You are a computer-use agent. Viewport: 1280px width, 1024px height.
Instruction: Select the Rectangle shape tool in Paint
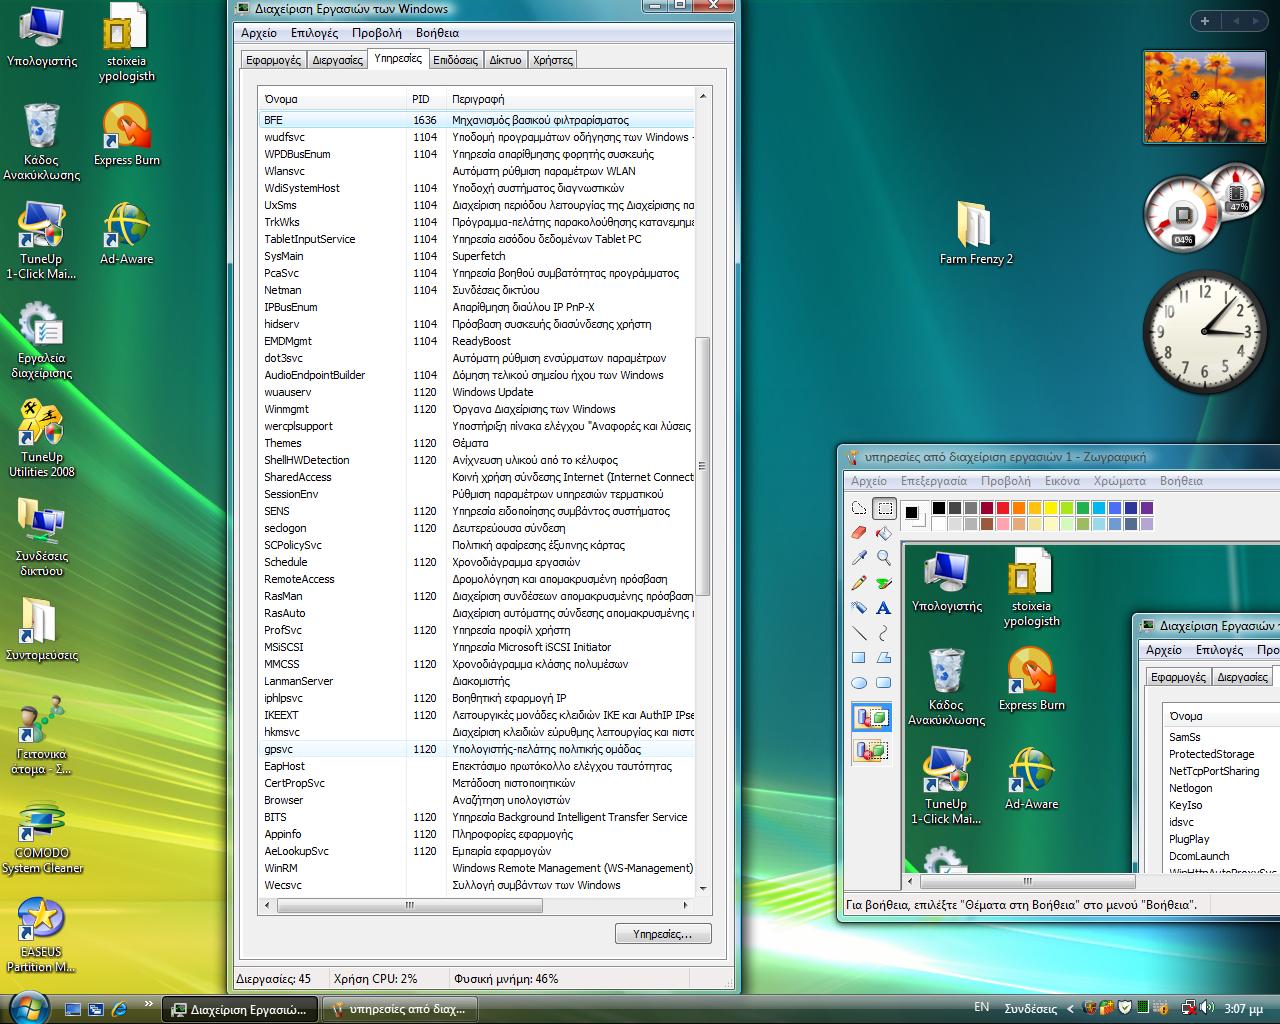(859, 658)
